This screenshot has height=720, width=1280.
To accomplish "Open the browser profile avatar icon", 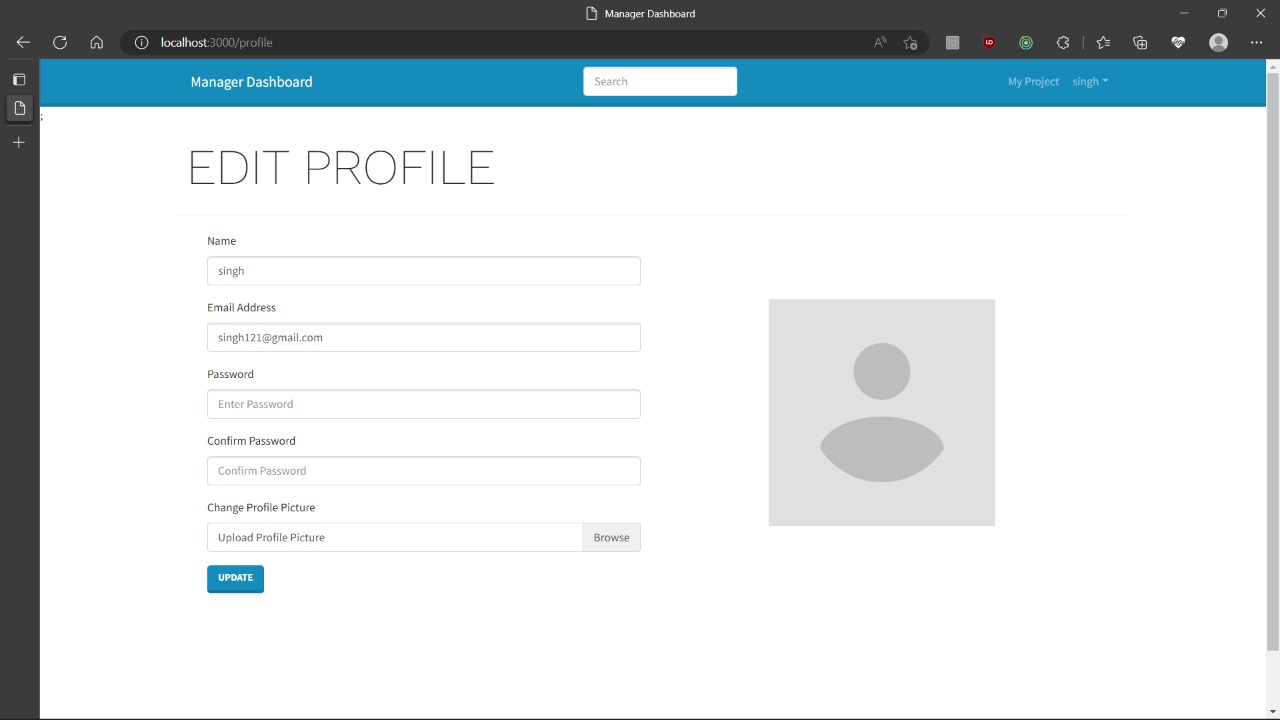I will point(1218,42).
